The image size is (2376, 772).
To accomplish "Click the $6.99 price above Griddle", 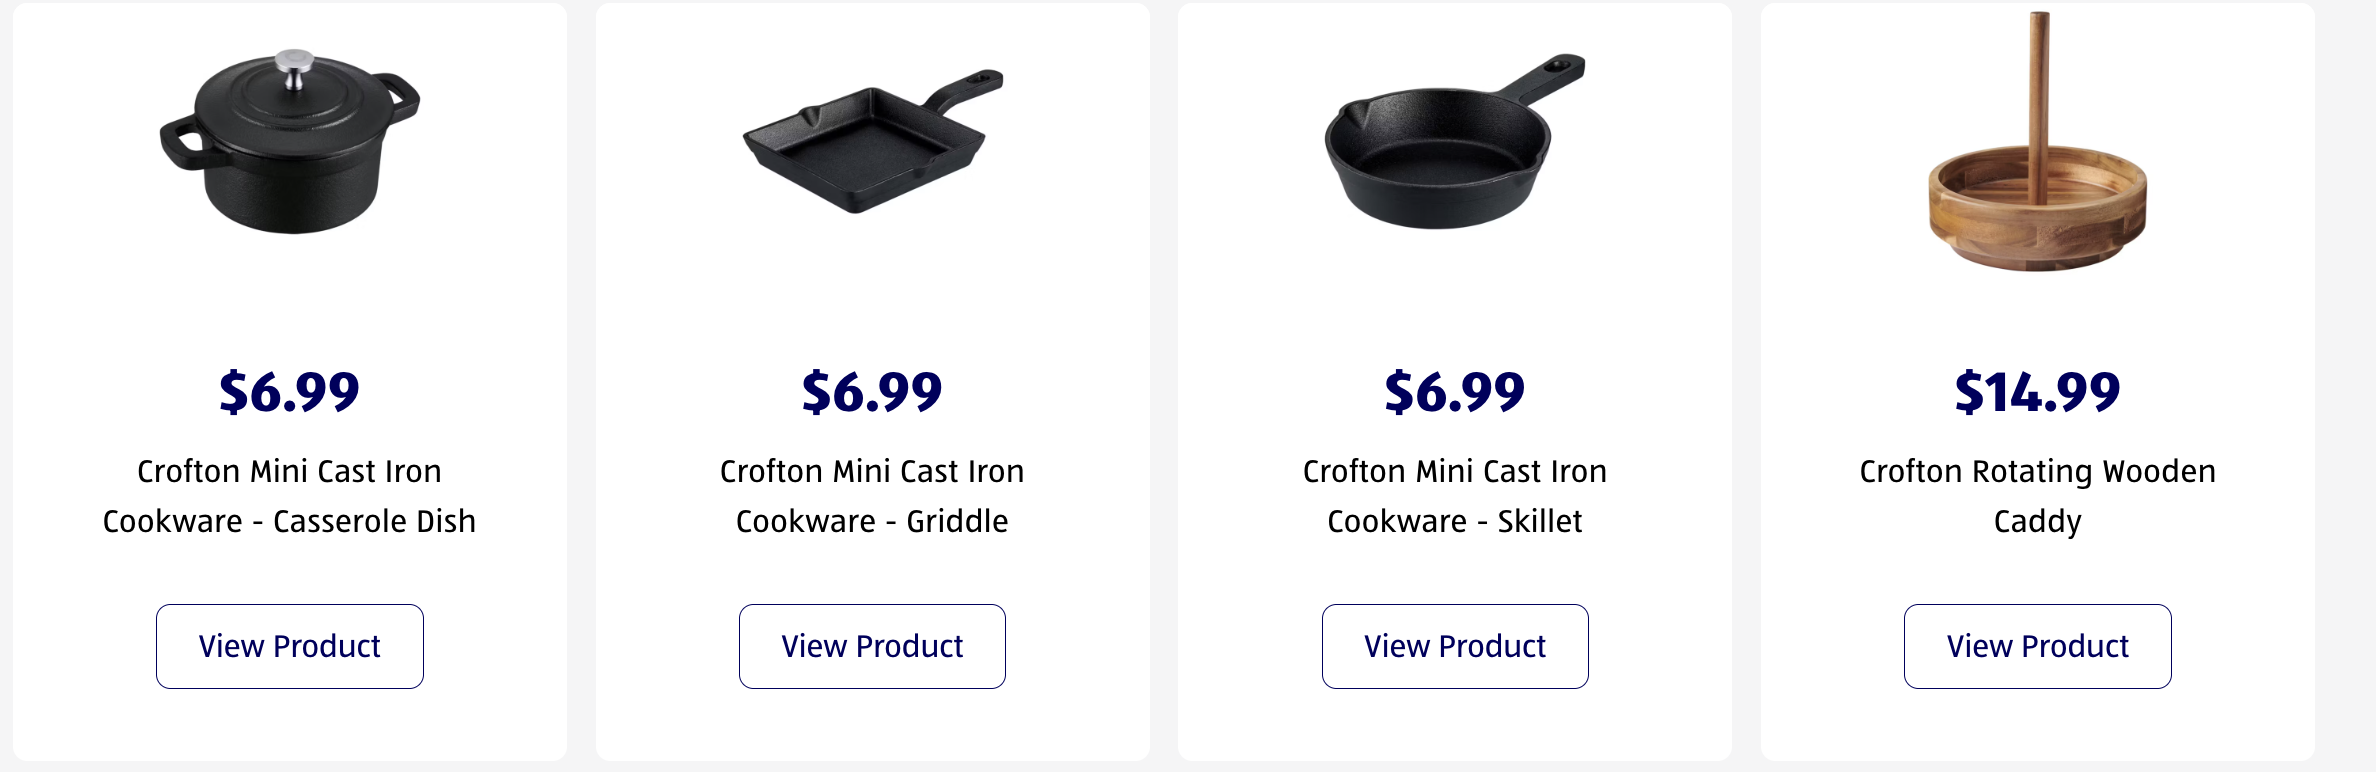I will (x=872, y=391).
